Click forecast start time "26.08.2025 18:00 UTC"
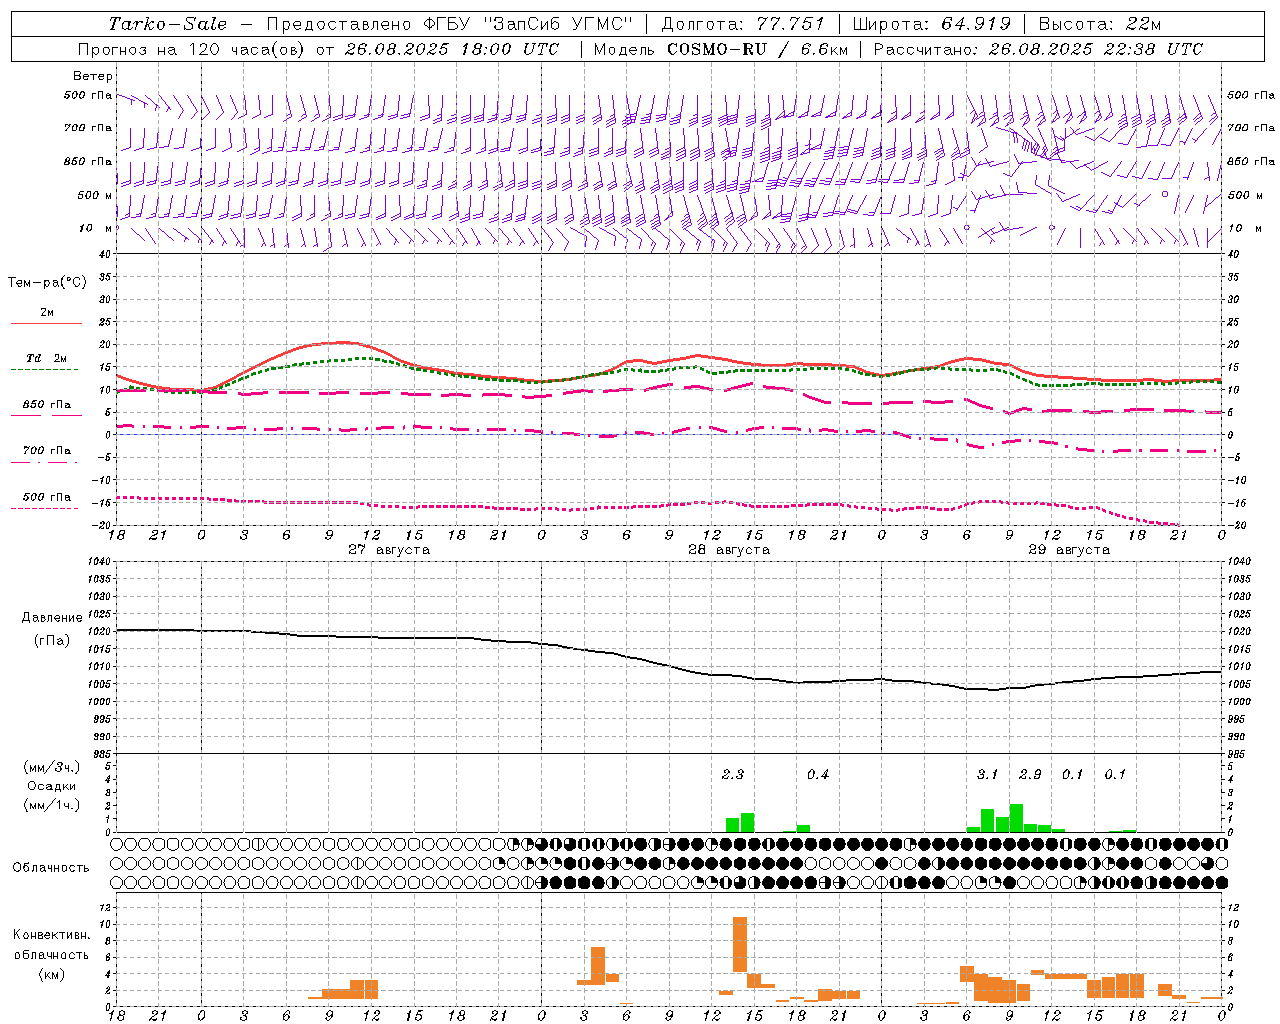1280x1024 pixels. coord(452,49)
